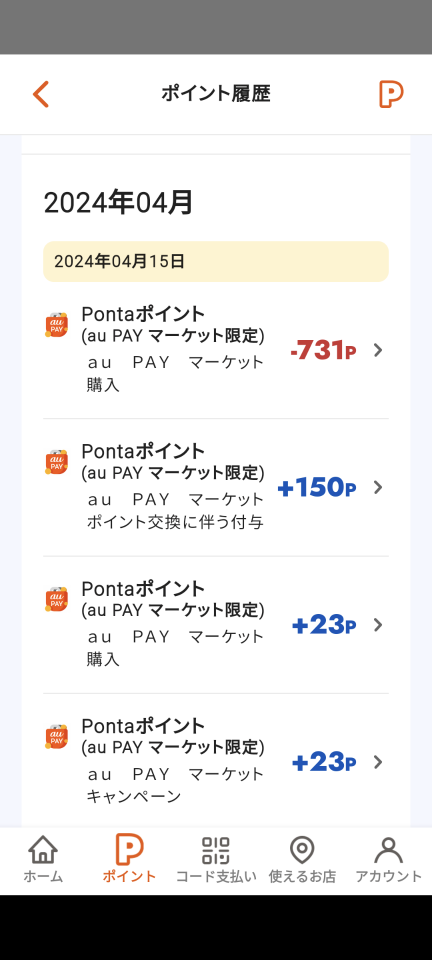
Task: Expand the +150P entry chevron
Action: [x=378, y=487]
